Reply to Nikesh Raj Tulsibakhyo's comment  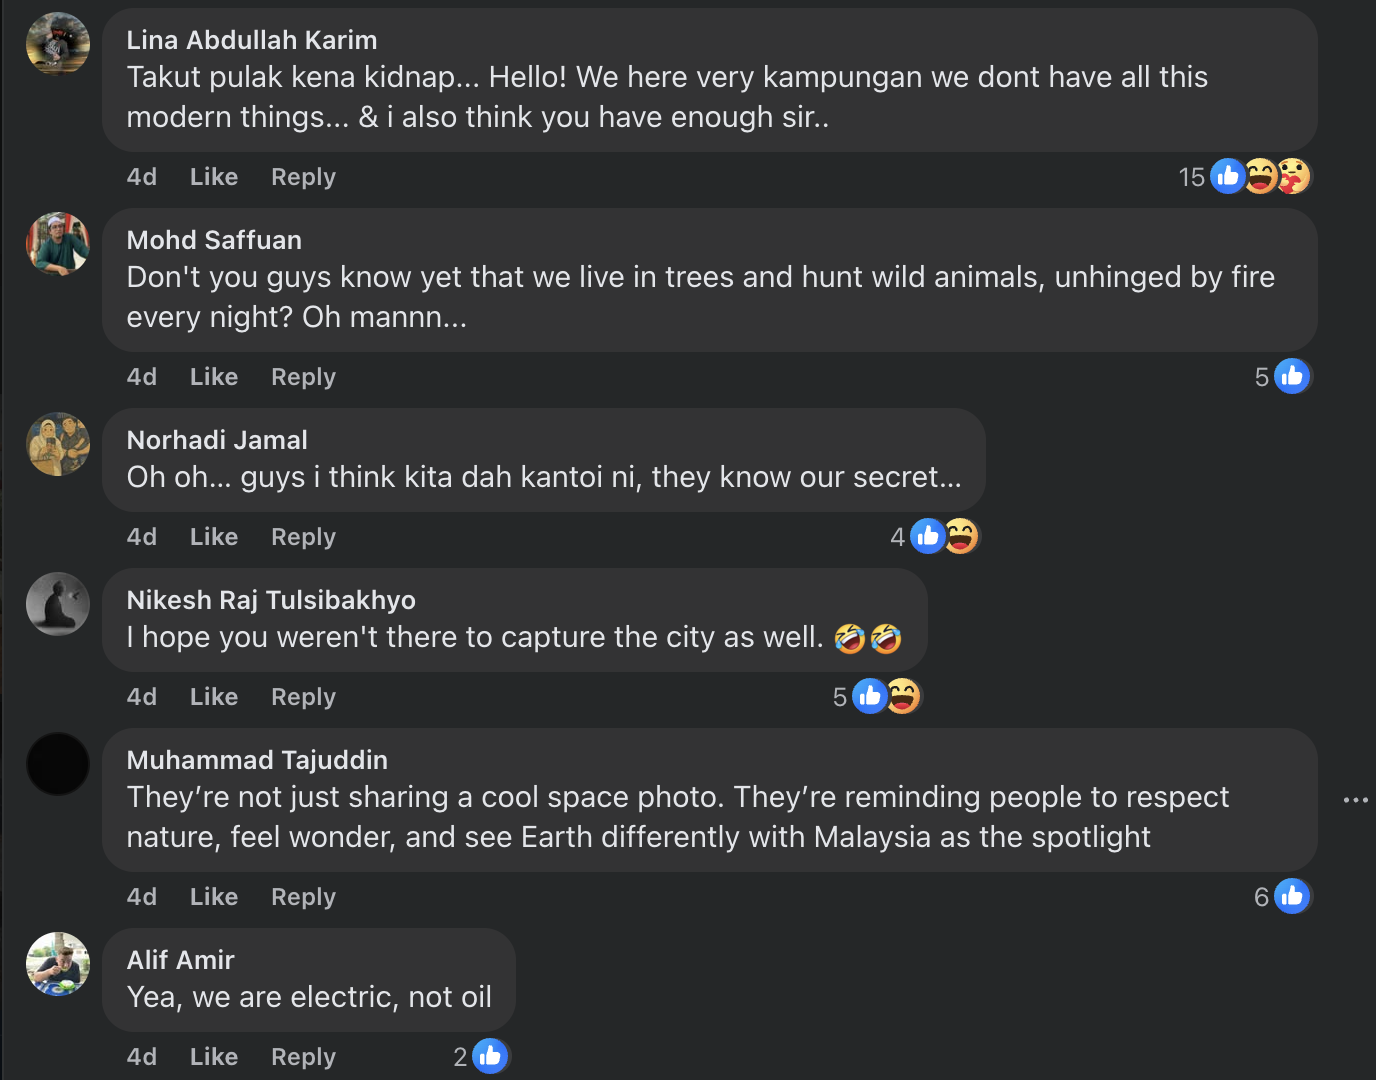(303, 697)
